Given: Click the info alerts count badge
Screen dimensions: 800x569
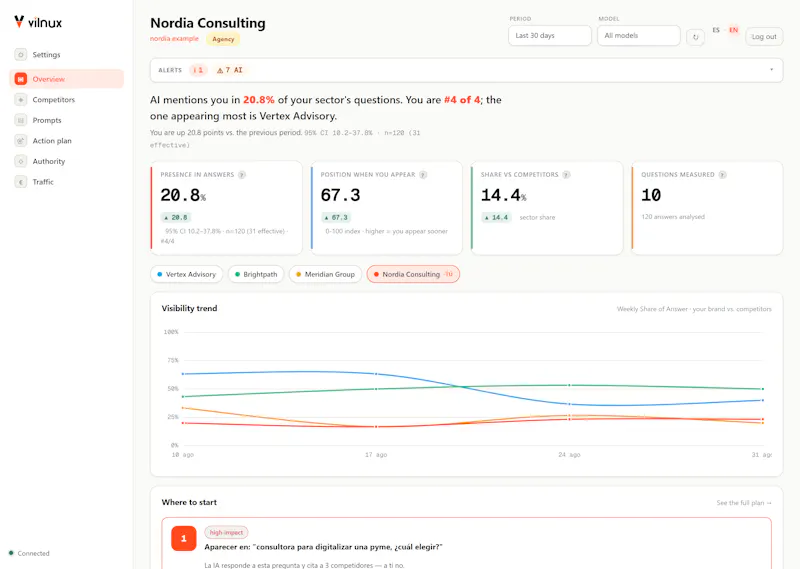Looking at the screenshot, I should click(x=198, y=70).
